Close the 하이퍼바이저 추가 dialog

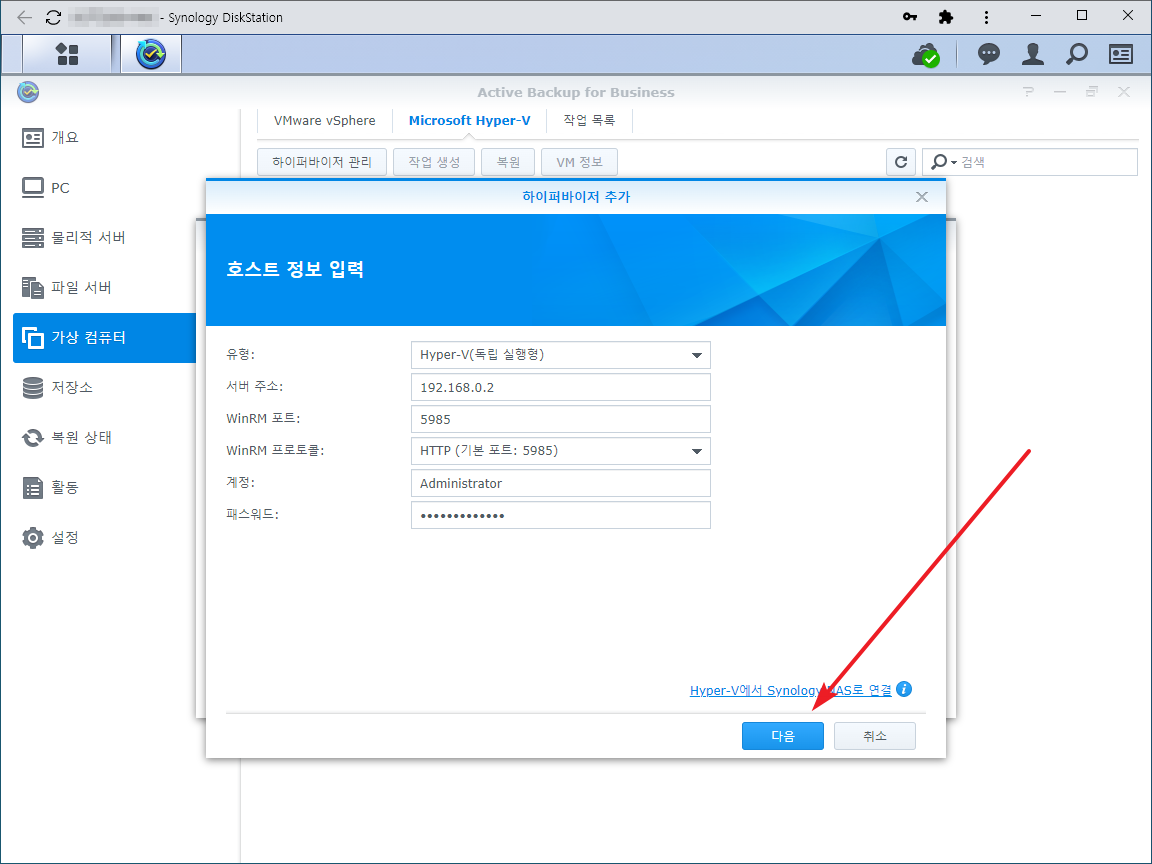point(921,197)
